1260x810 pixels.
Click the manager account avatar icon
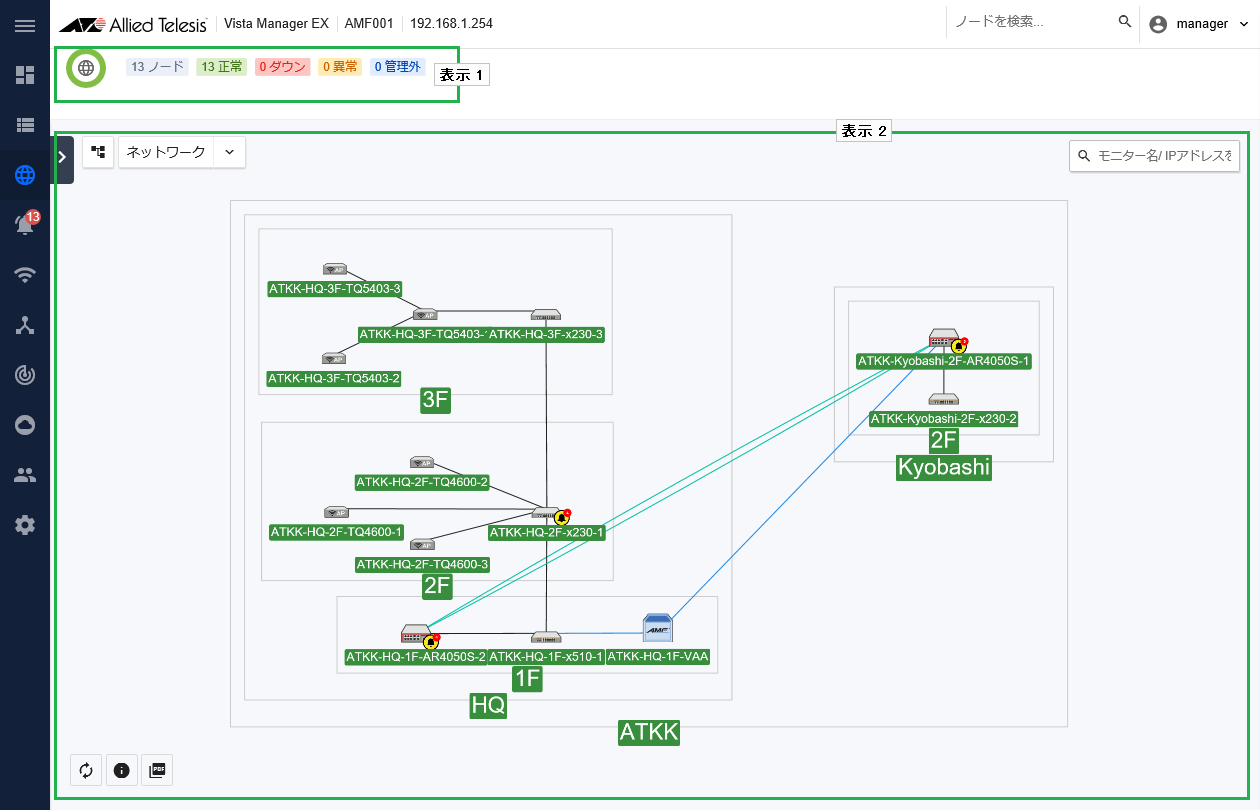click(1158, 24)
